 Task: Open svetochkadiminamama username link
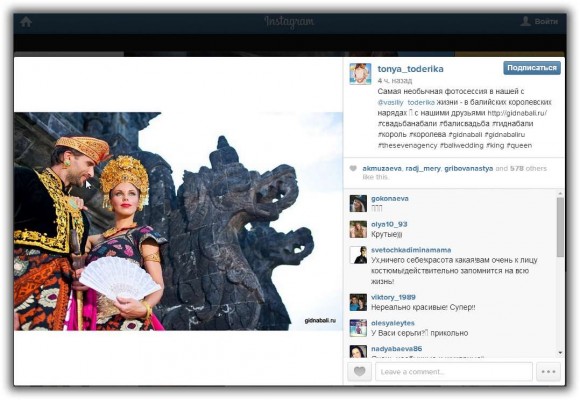click(x=411, y=250)
